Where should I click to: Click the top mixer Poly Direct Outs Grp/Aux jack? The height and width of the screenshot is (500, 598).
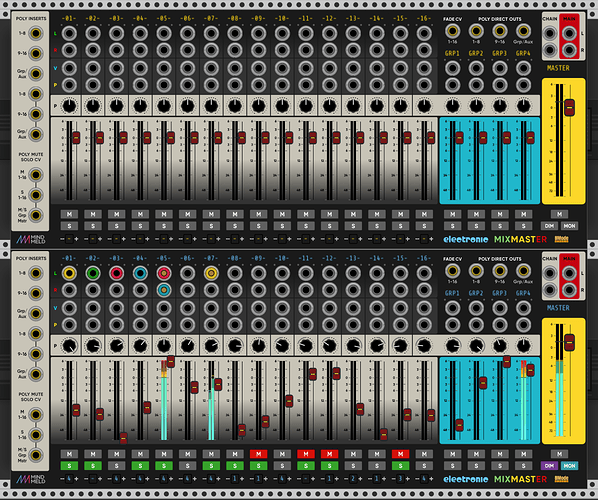(x=523, y=31)
